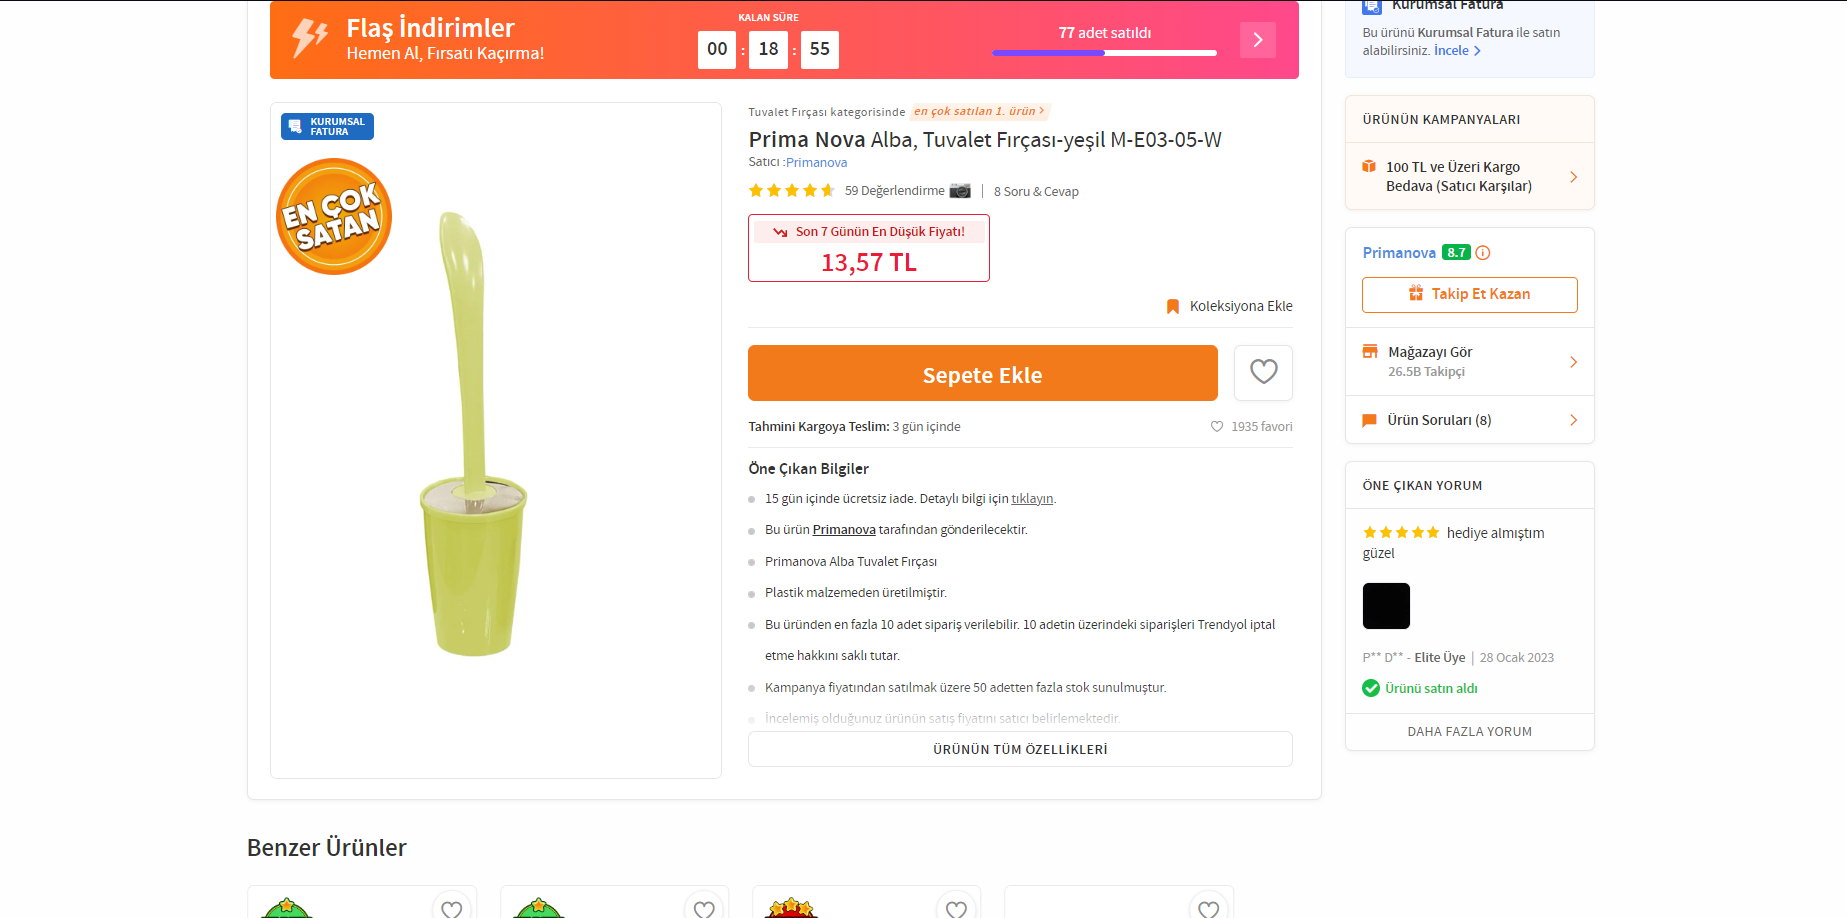The width and height of the screenshot is (1847, 918).
Task: Click the Koleksiyona Ekle bookmark icon
Action: coord(1173,306)
